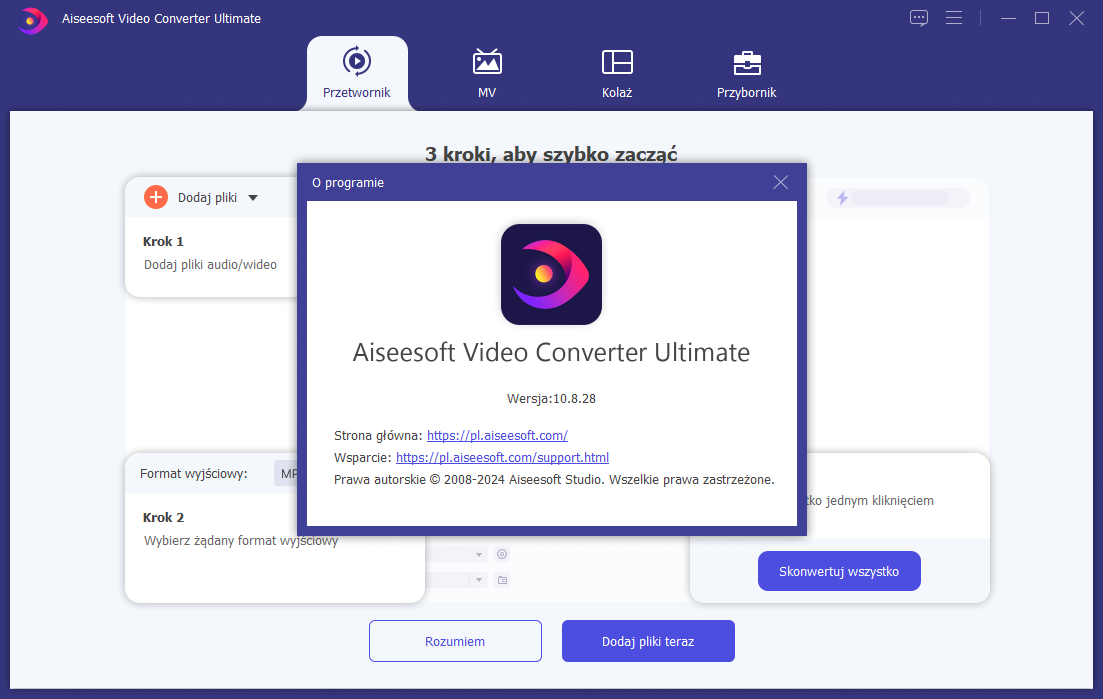Close the O programie dialog
This screenshot has width=1103, height=699.
pos(780,182)
